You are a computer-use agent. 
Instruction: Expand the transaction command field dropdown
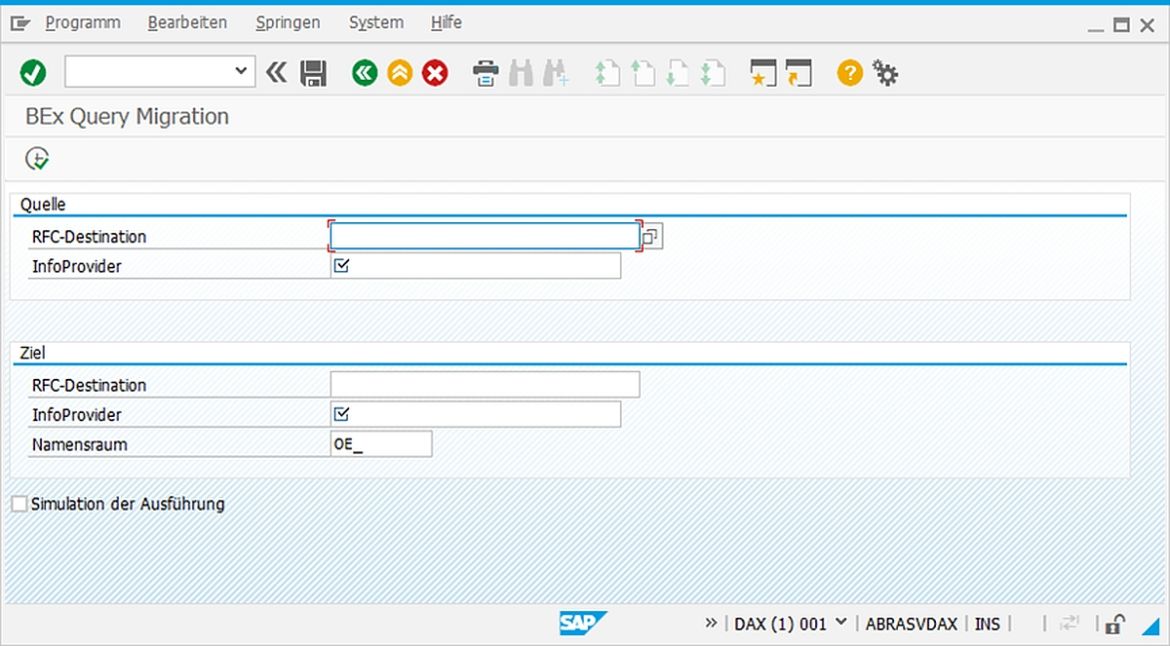(240, 71)
